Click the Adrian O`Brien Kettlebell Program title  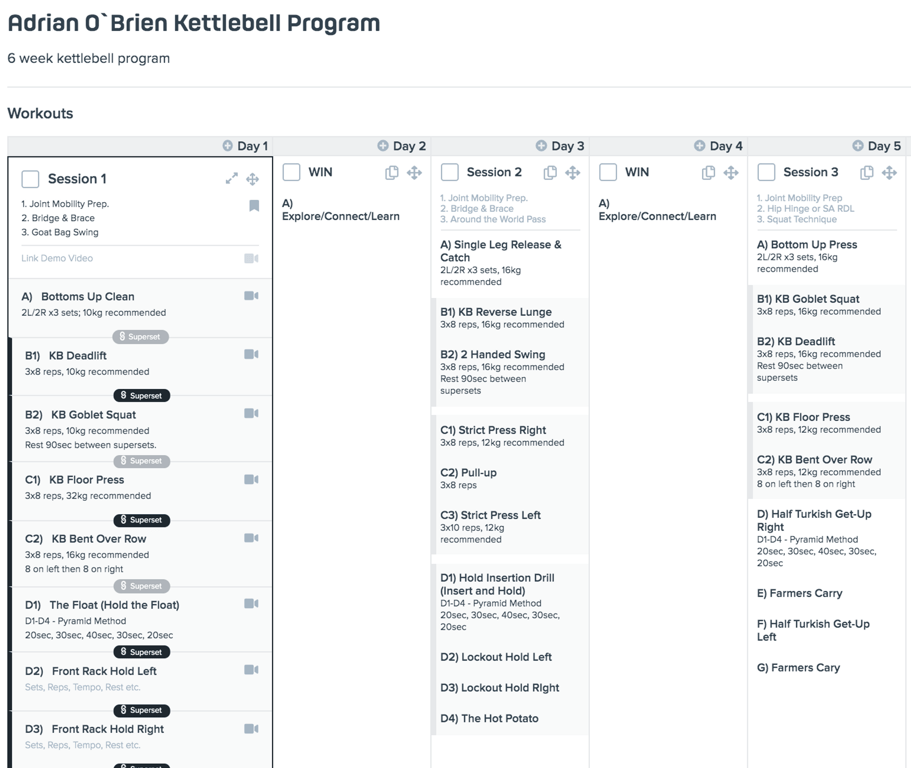click(x=194, y=23)
